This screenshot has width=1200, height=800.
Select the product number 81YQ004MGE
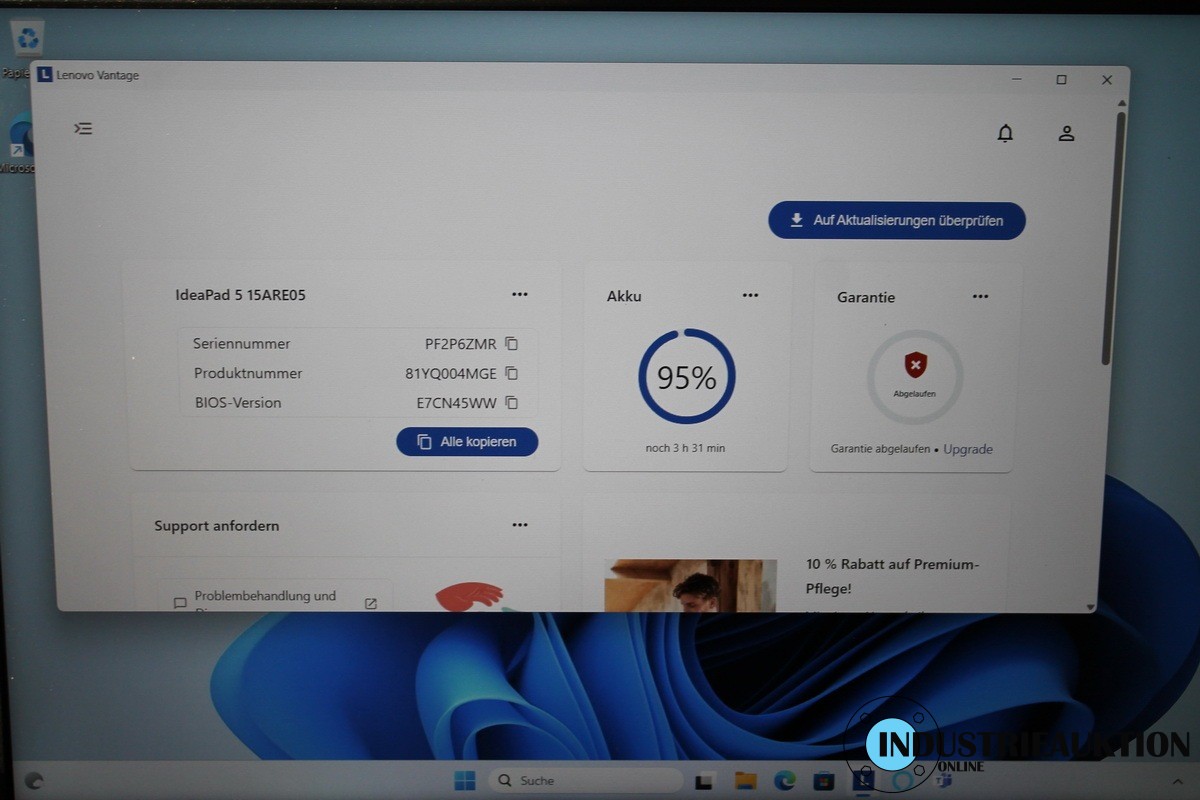tap(451, 374)
